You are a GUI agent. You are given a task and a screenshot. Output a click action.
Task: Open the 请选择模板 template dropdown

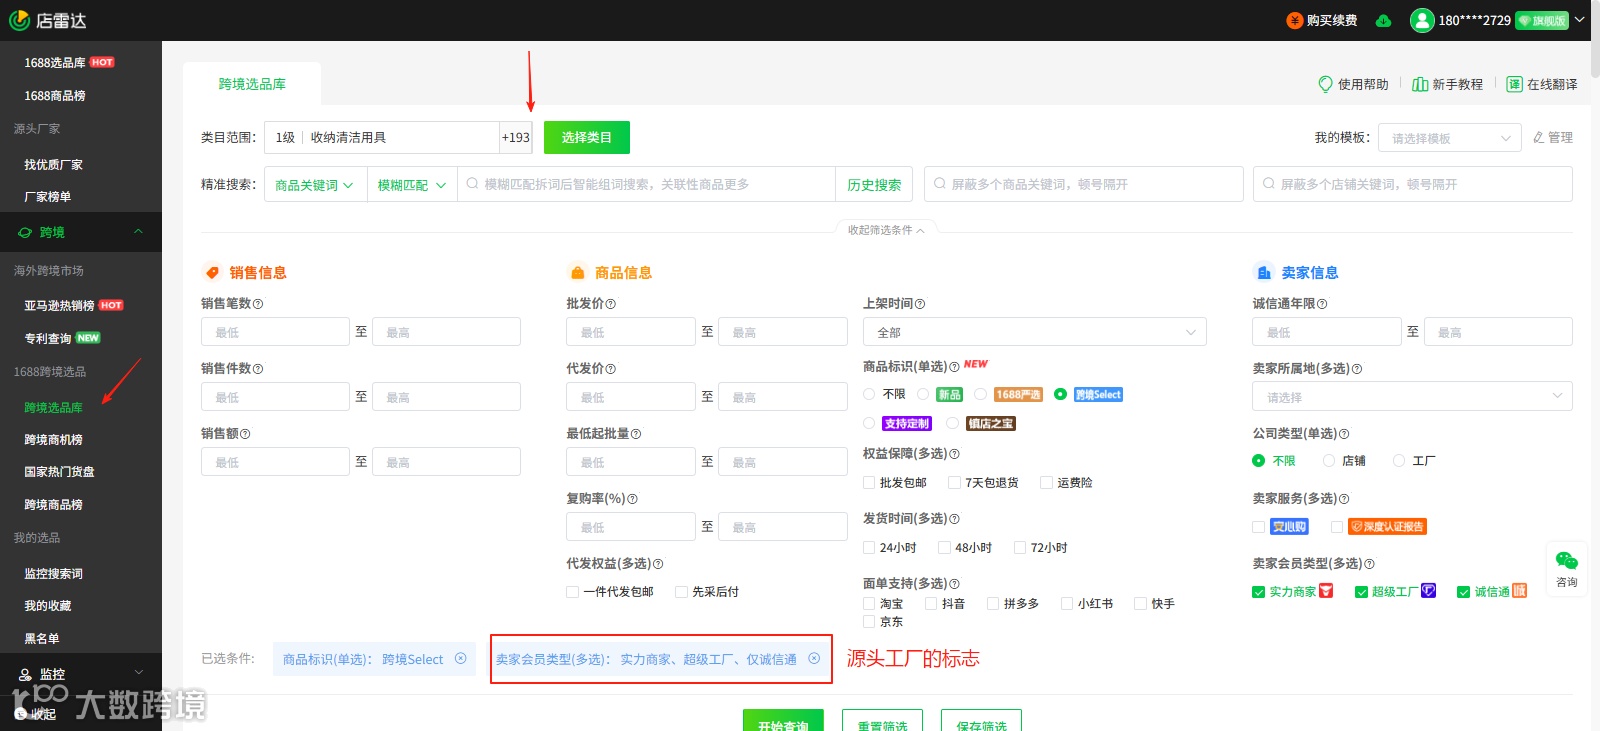tap(1450, 138)
